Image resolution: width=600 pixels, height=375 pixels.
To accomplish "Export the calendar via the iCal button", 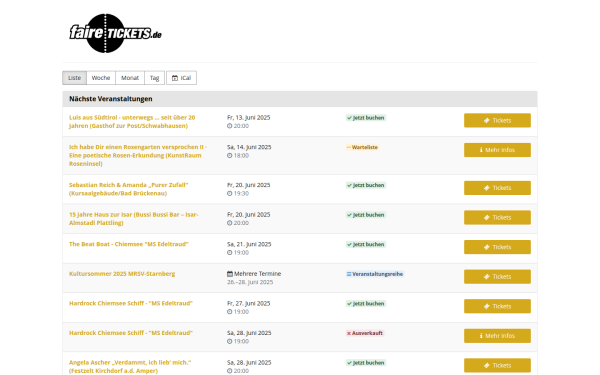I will coord(181,78).
